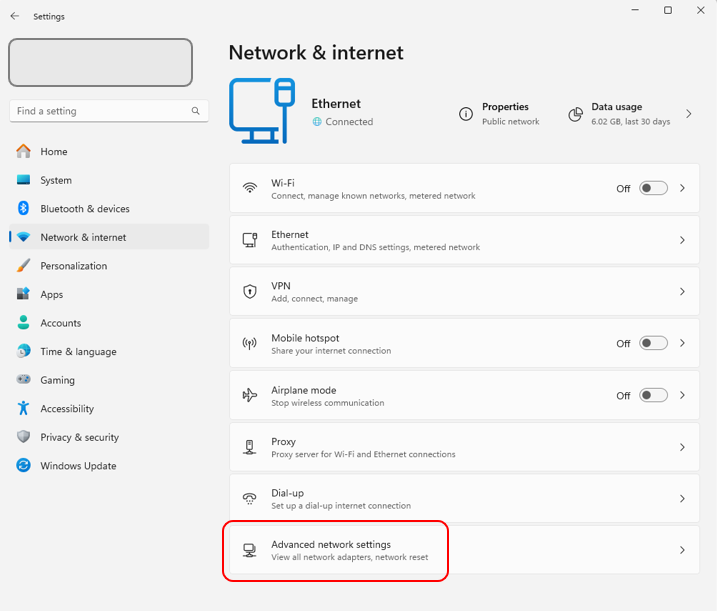717x611 pixels.
Task: Click the Find a setting search box
Action: [100, 111]
